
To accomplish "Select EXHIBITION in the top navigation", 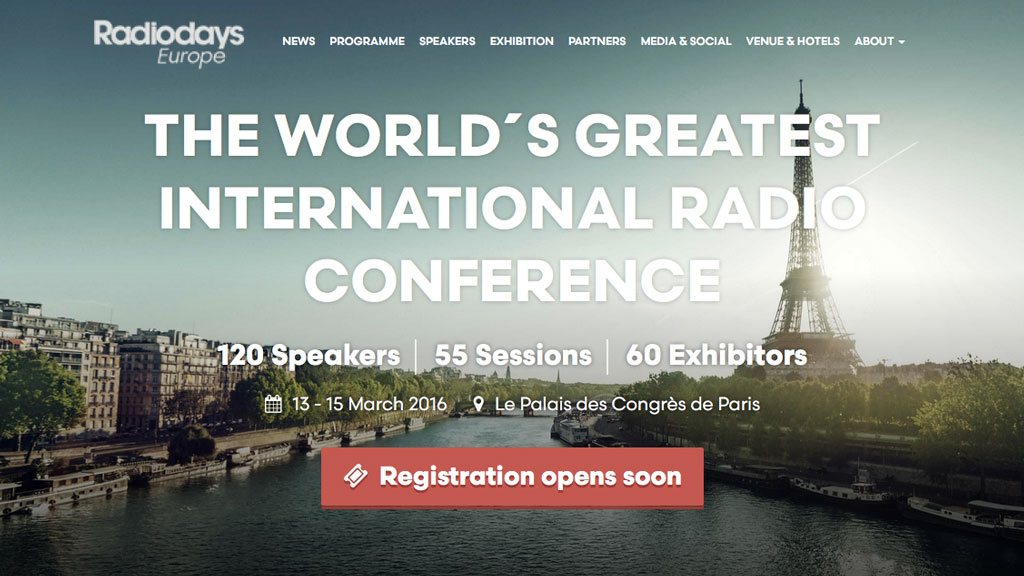I will 521,41.
